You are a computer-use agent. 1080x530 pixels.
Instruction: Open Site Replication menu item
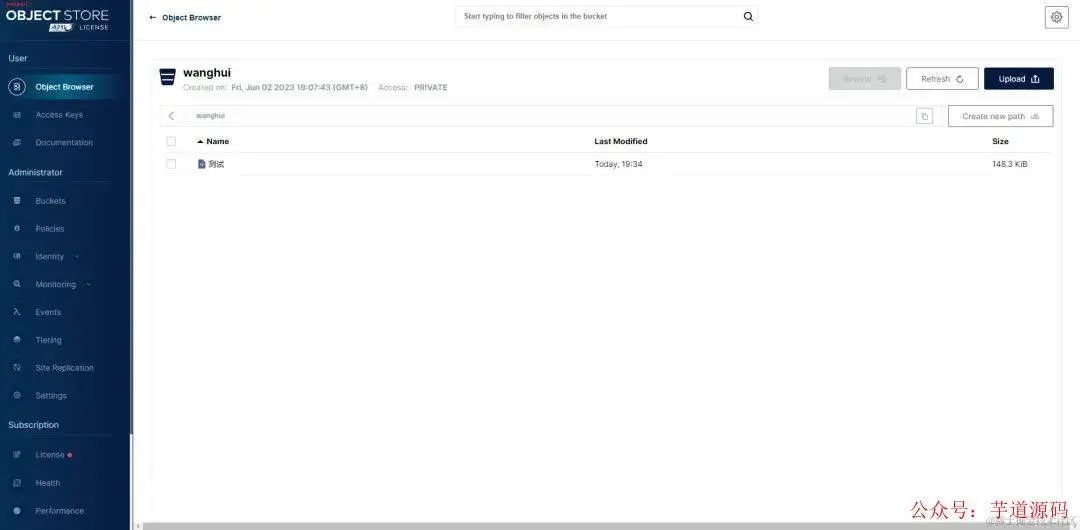(x=65, y=368)
